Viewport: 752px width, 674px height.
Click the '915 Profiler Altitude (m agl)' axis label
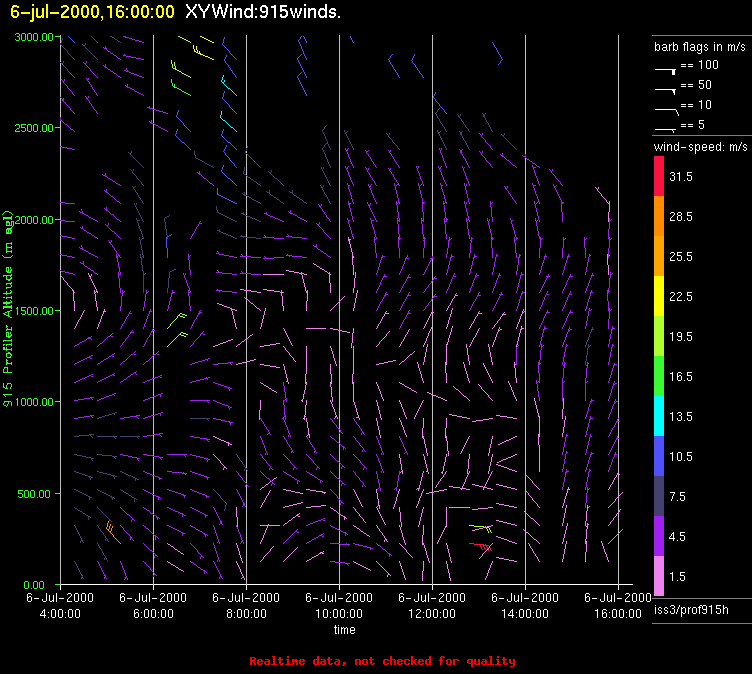[x=8, y=309]
